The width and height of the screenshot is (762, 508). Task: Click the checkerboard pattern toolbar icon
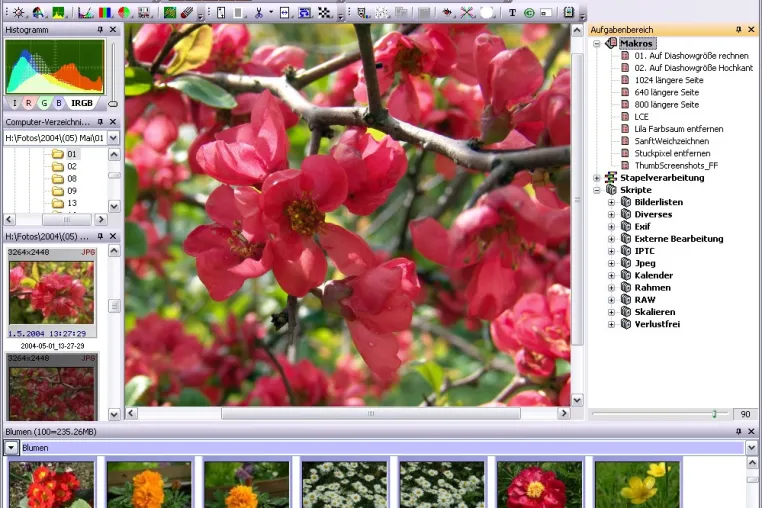click(x=324, y=13)
